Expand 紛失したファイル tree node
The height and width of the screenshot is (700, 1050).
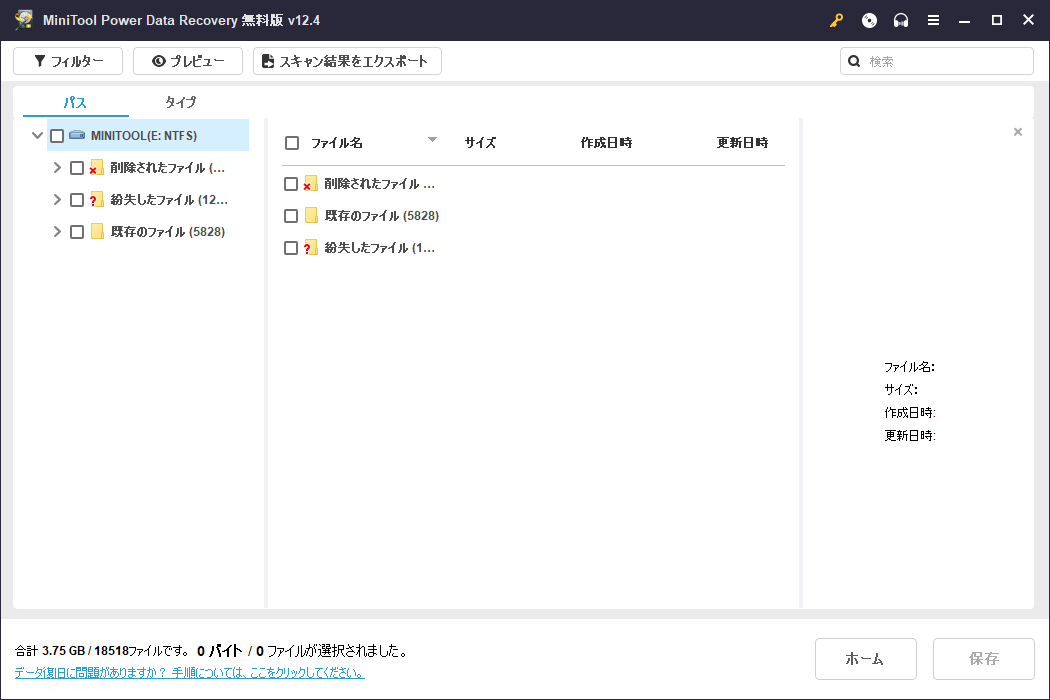coord(57,199)
